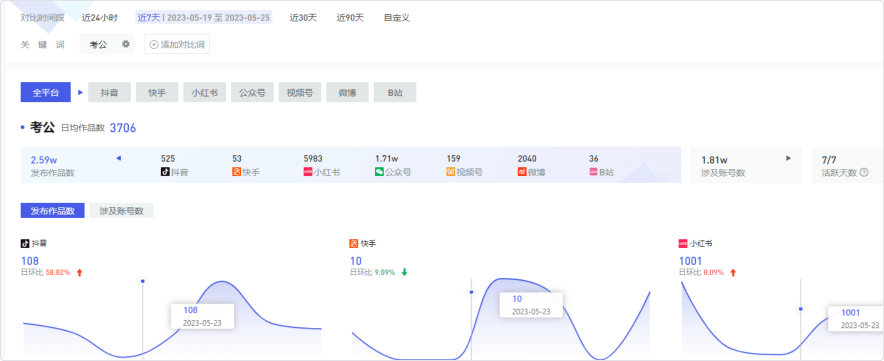Select 近24小时 time range
The image size is (884, 361).
tap(100, 17)
